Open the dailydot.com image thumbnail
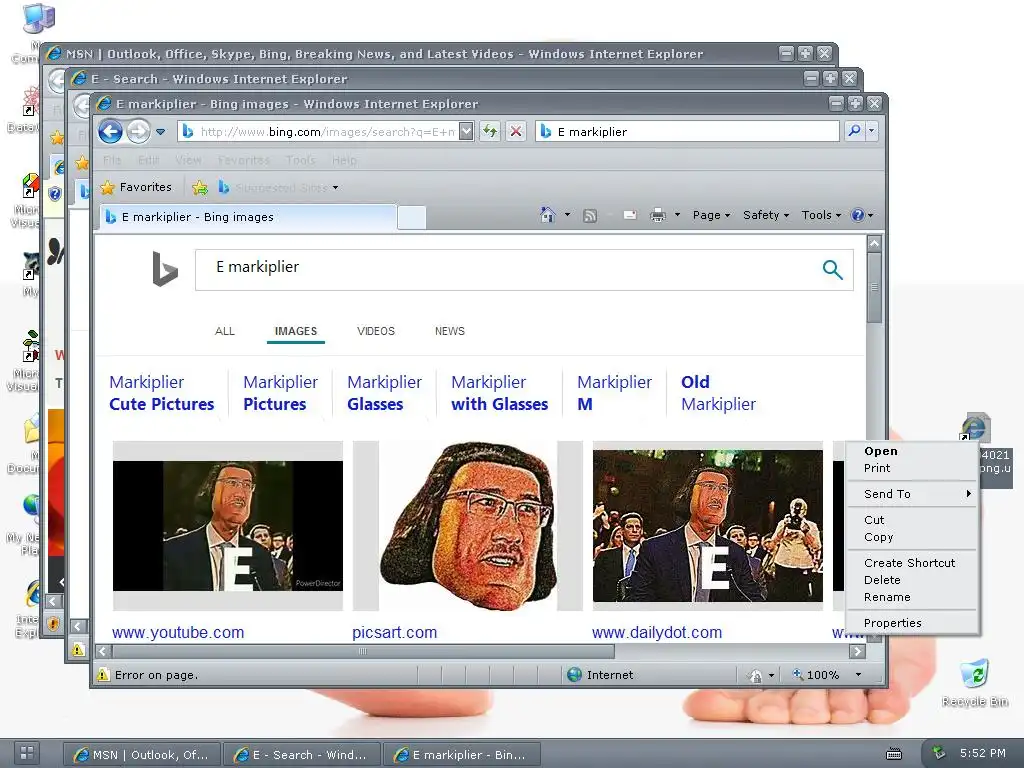 click(x=708, y=526)
